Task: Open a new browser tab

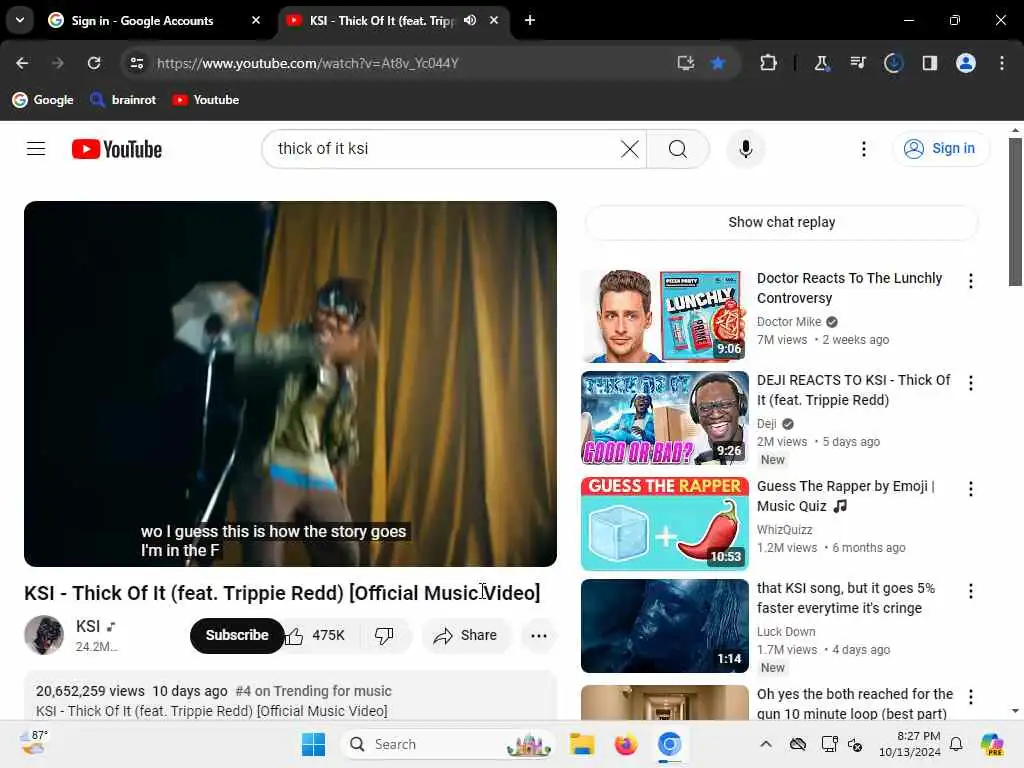Action: tap(530, 20)
